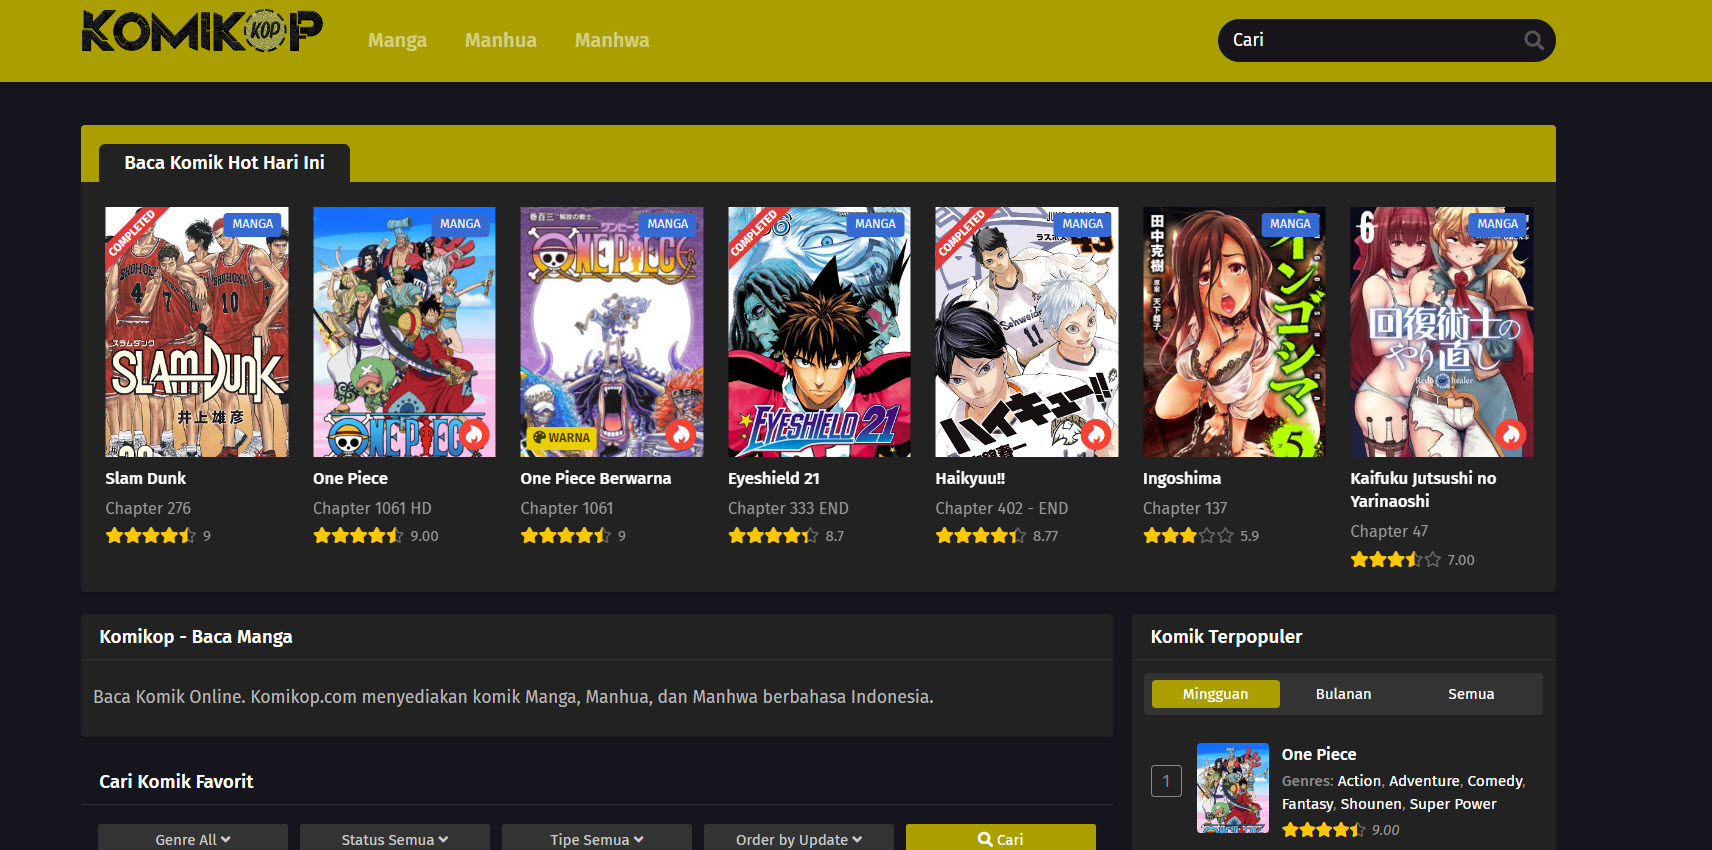Open the Ingoshima cover thumbnail
Image resolution: width=1712 pixels, height=850 pixels.
1234,332
